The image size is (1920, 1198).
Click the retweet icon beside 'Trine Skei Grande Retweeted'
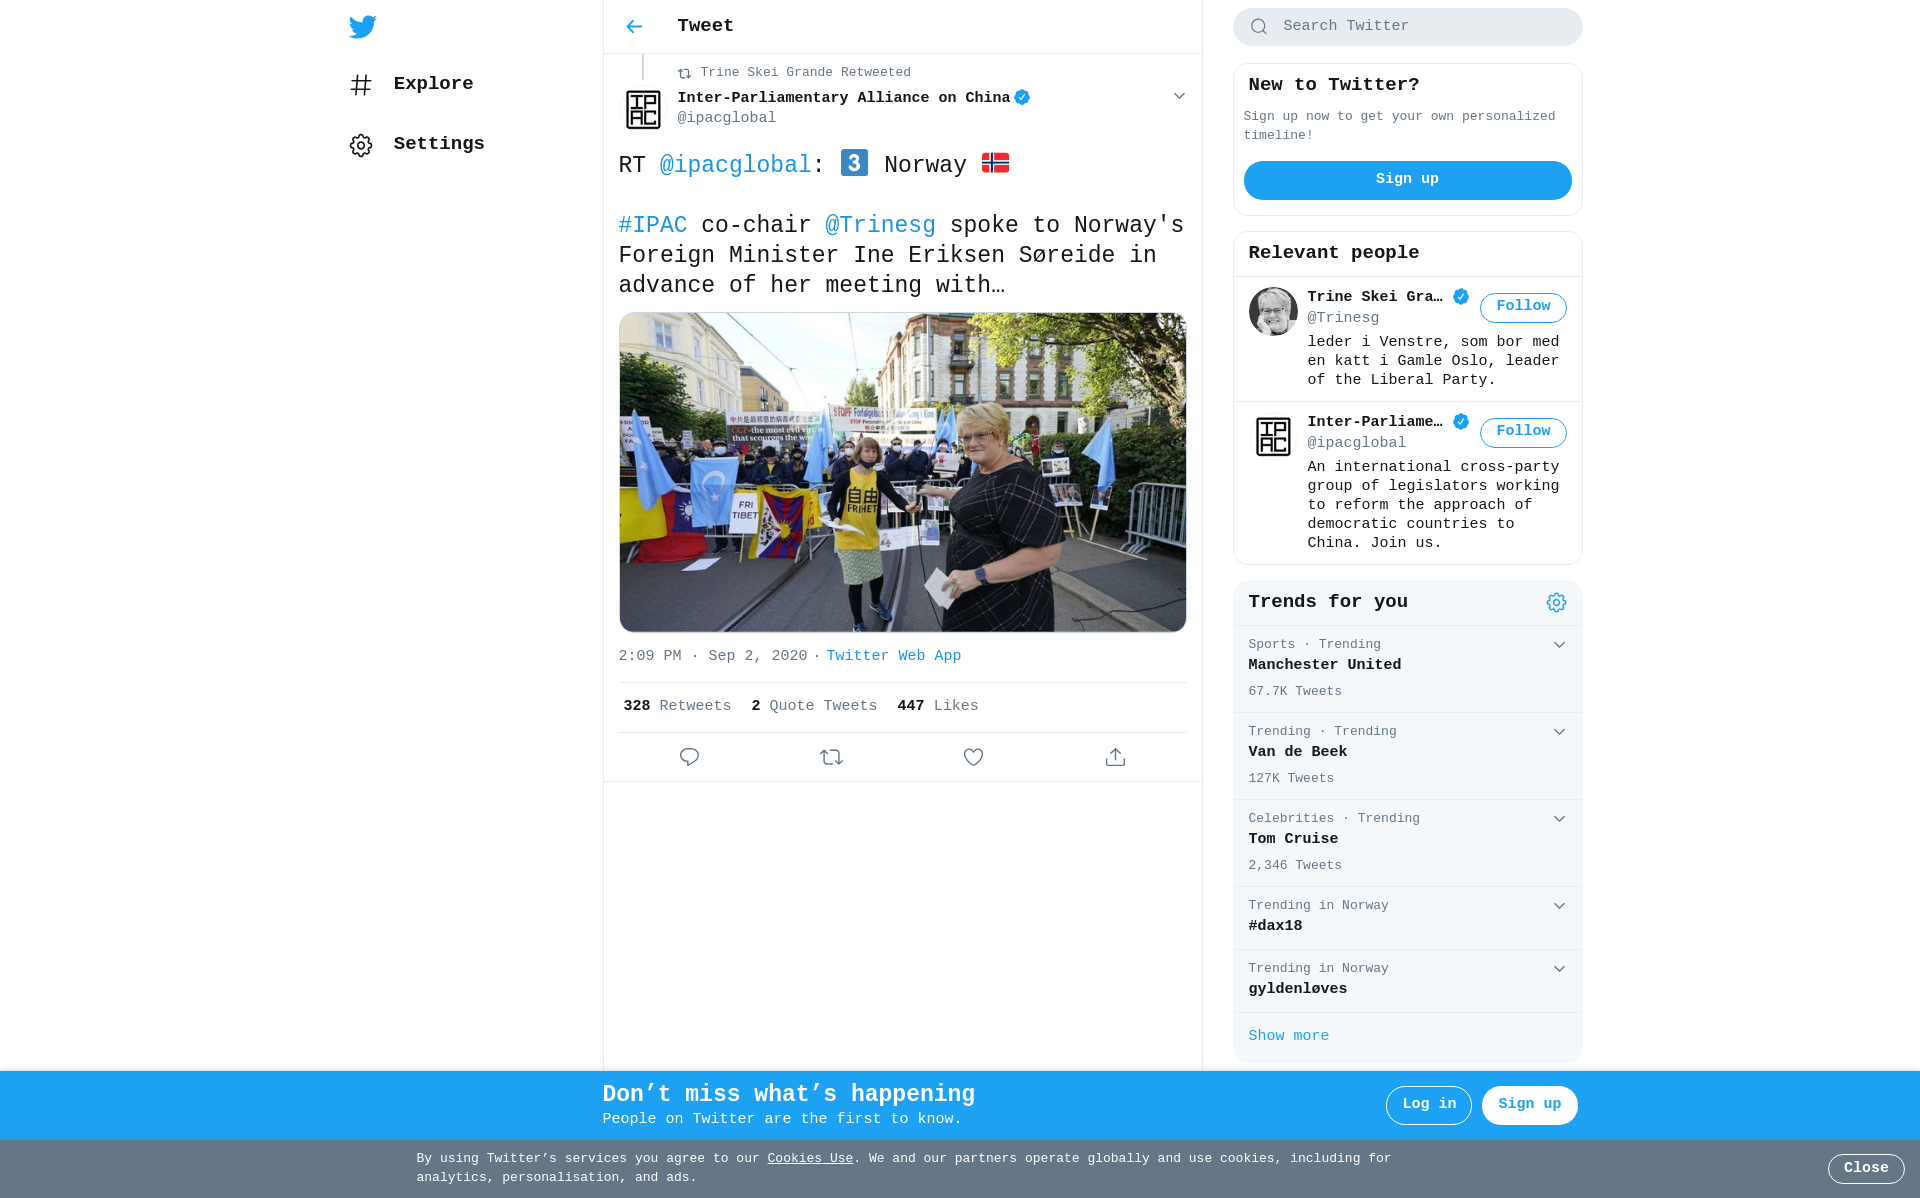684,73
